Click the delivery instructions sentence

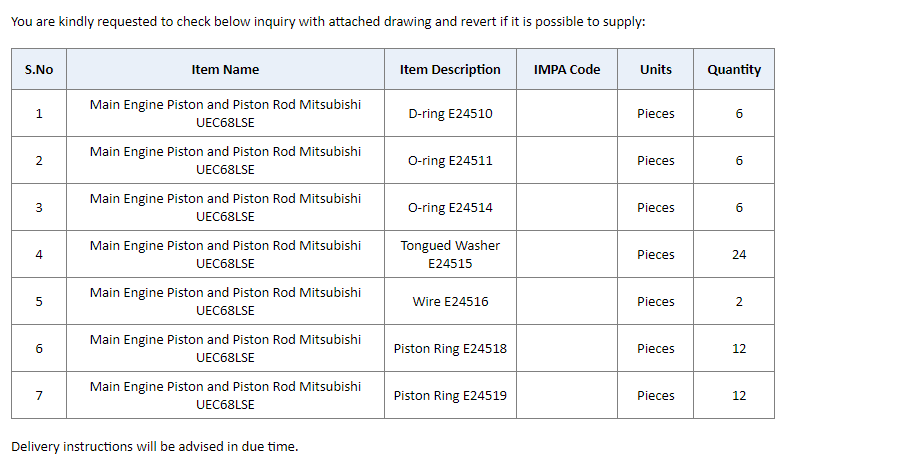point(155,446)
